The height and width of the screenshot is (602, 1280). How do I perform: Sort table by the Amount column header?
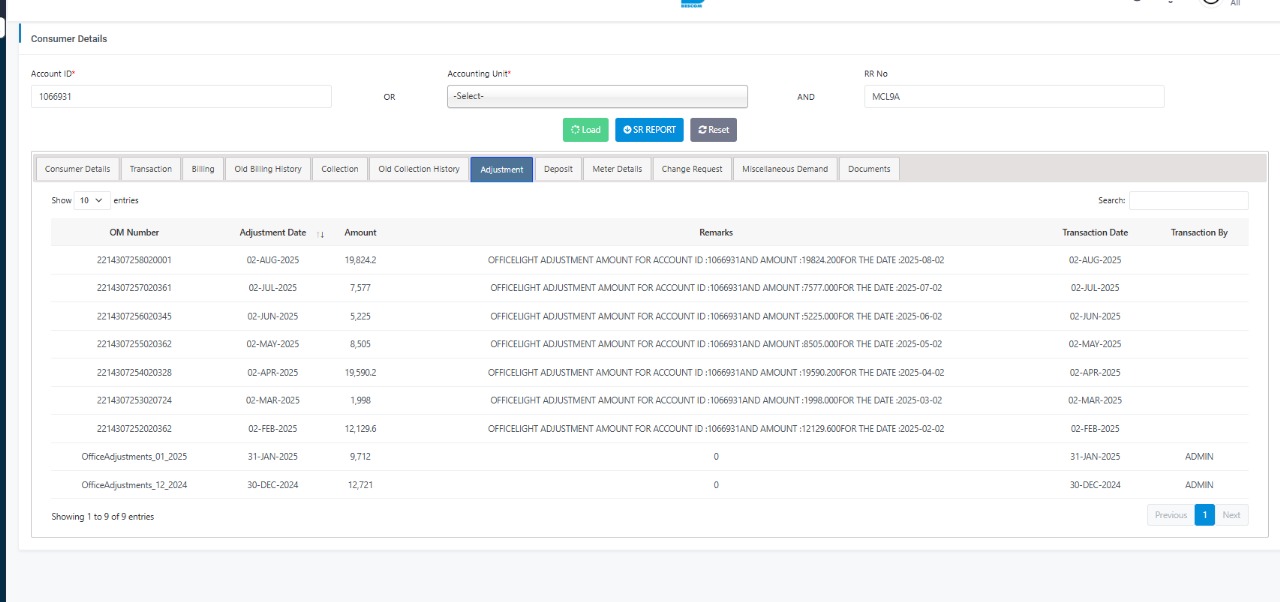pyautogui.click(x=360, y=232)
